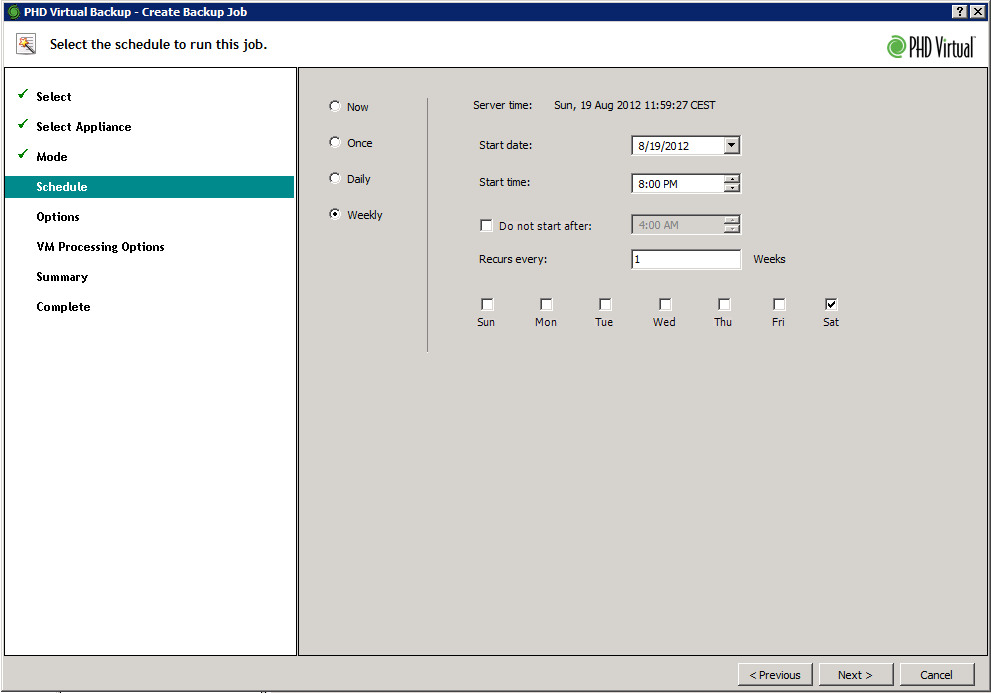Check the Sun day checkbox
The image size is (991, 693).
[487, 304]
